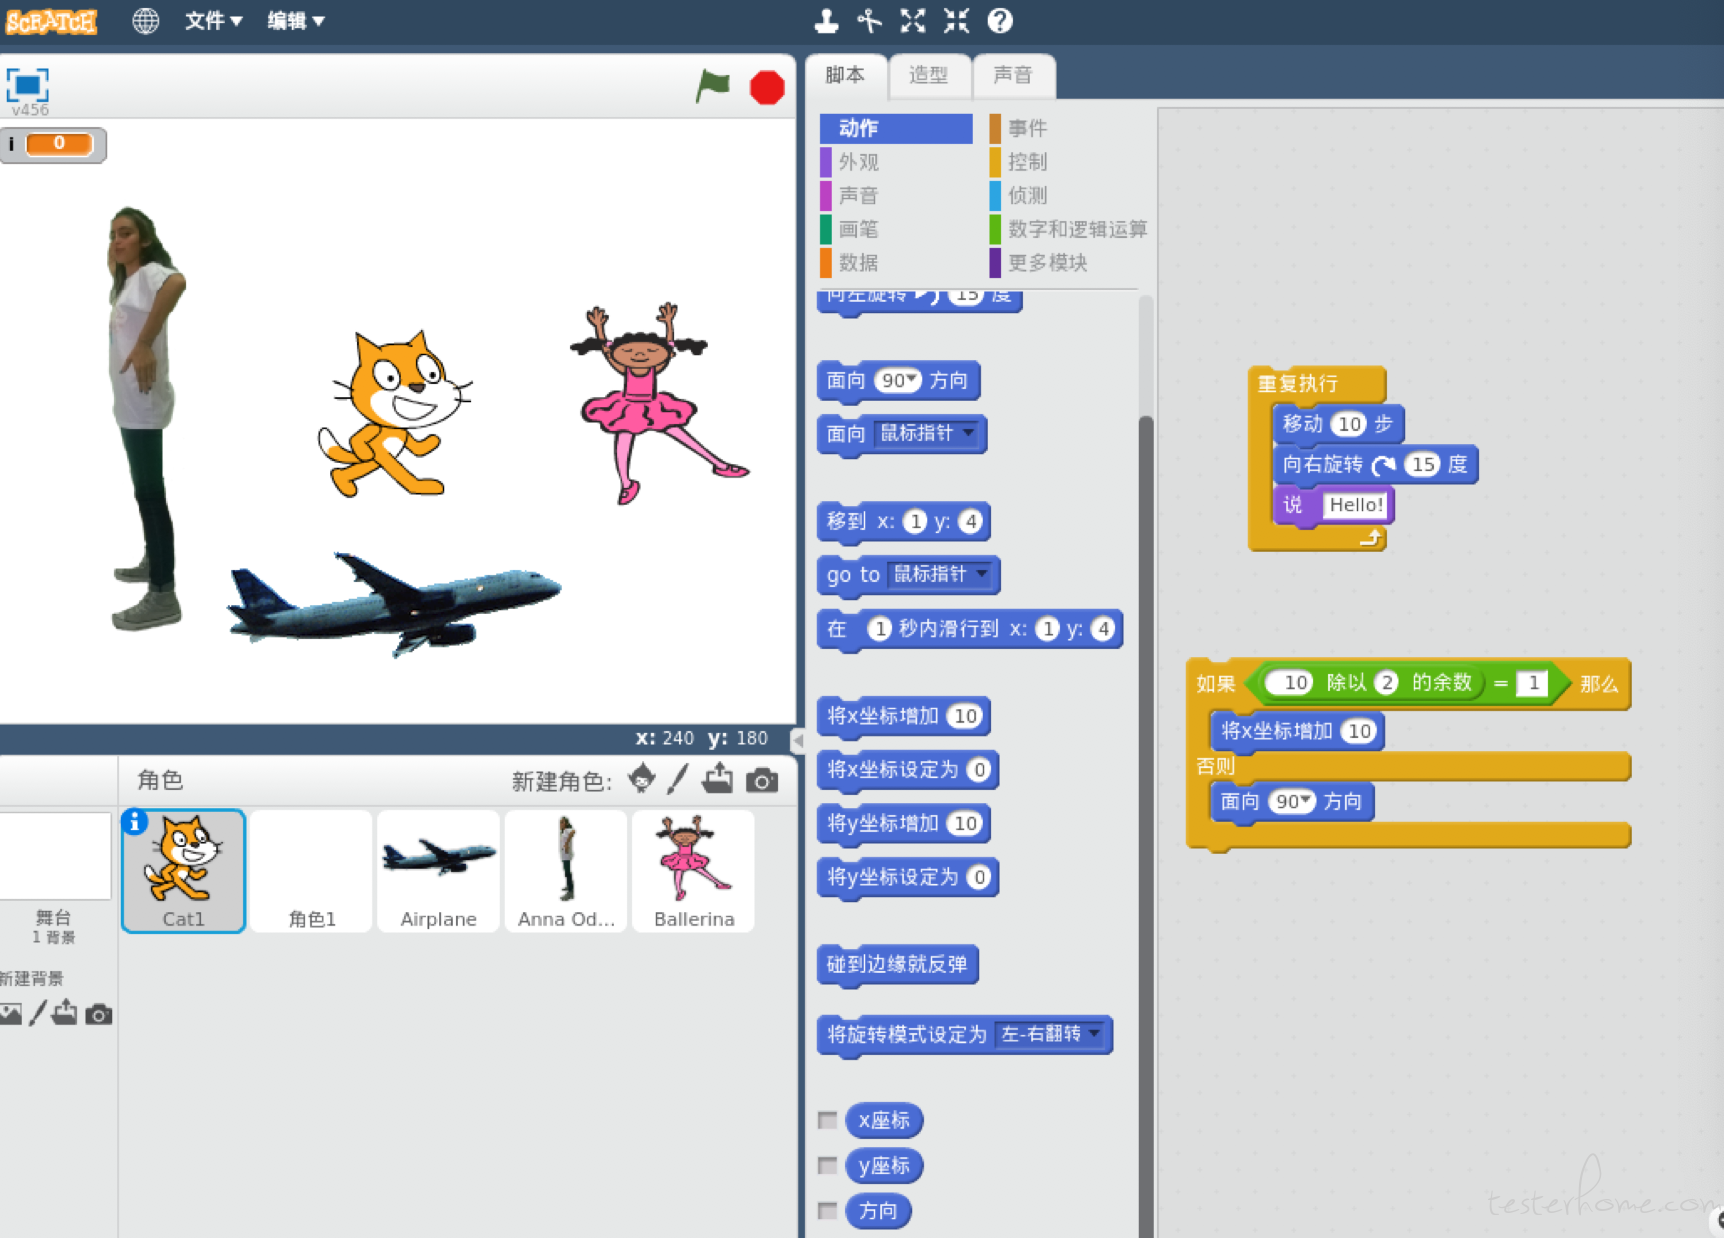Open block help question mark tool

point(1000,20)
